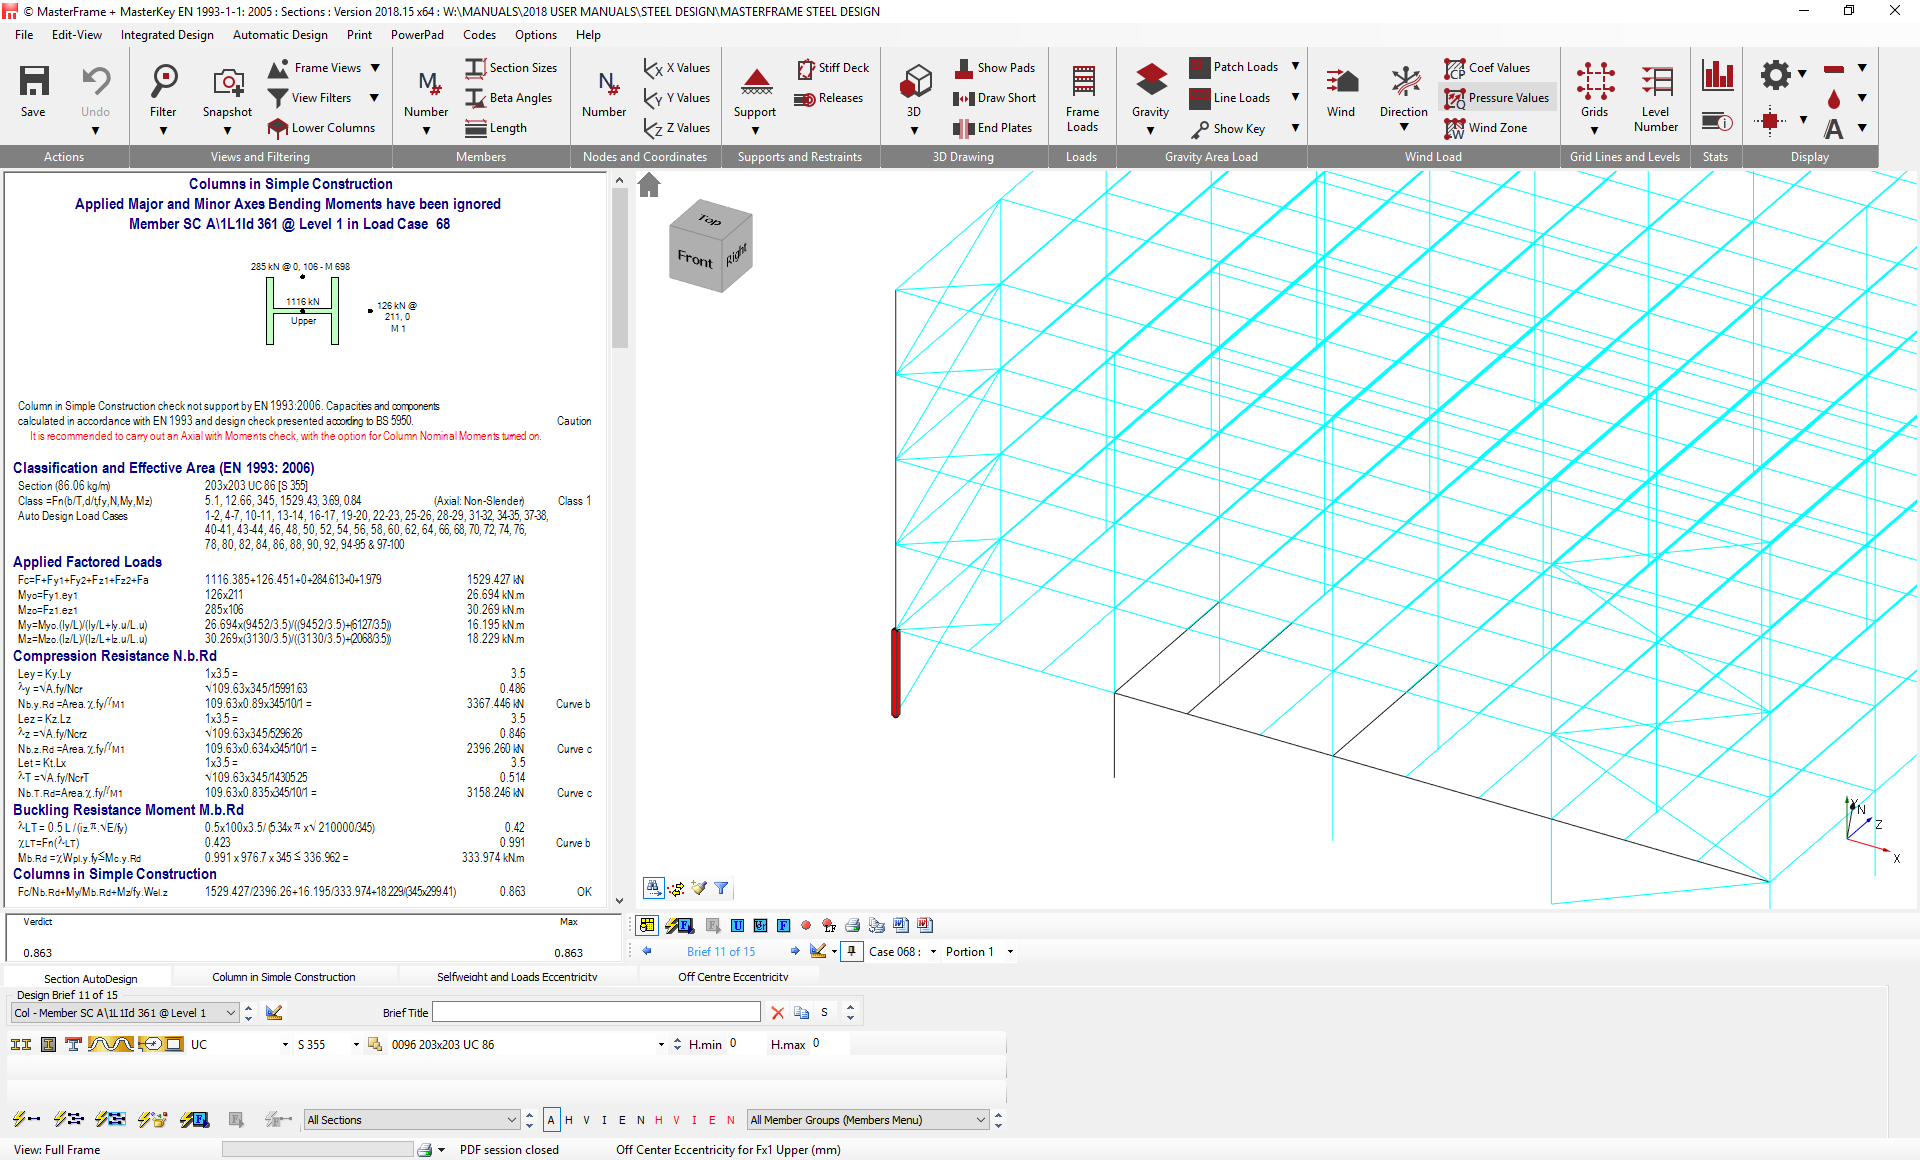Viewport: 1920px width, 1160px height.
Task: Click the binoculars find-member icon
Action: tap(653, 888)
